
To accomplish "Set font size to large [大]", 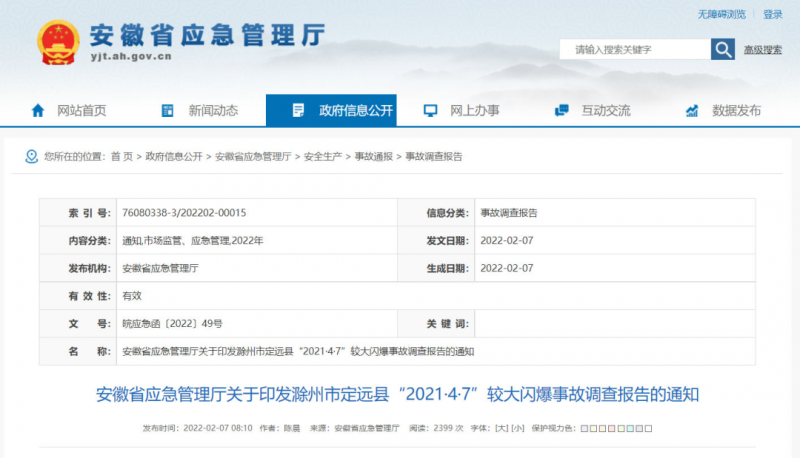I will click(x=502, y=428).
